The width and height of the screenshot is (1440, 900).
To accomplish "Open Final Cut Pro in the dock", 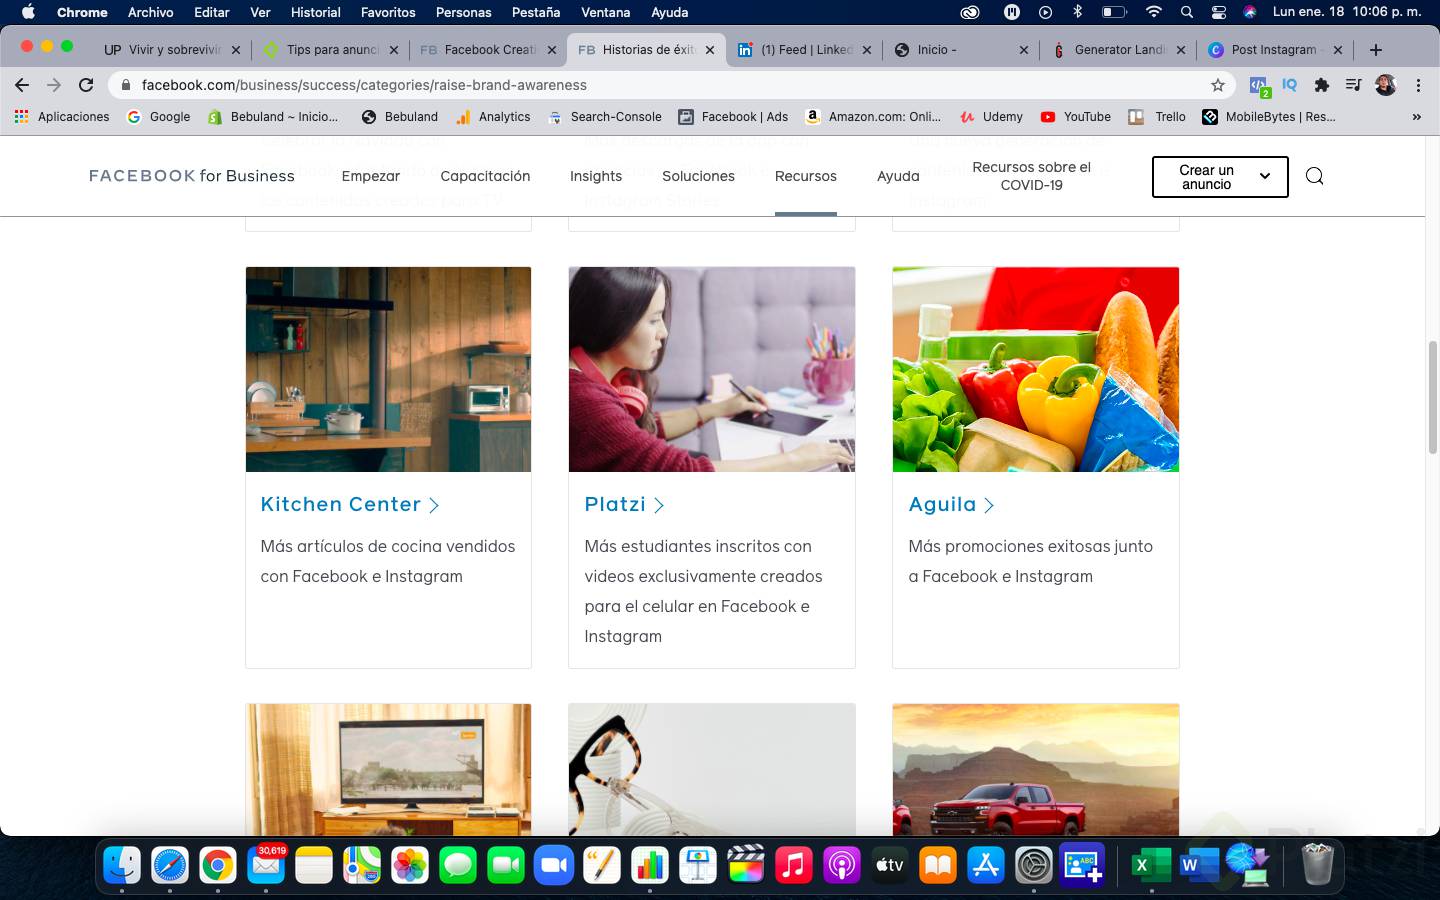I will pyautogui.click(x=746, y=865).
